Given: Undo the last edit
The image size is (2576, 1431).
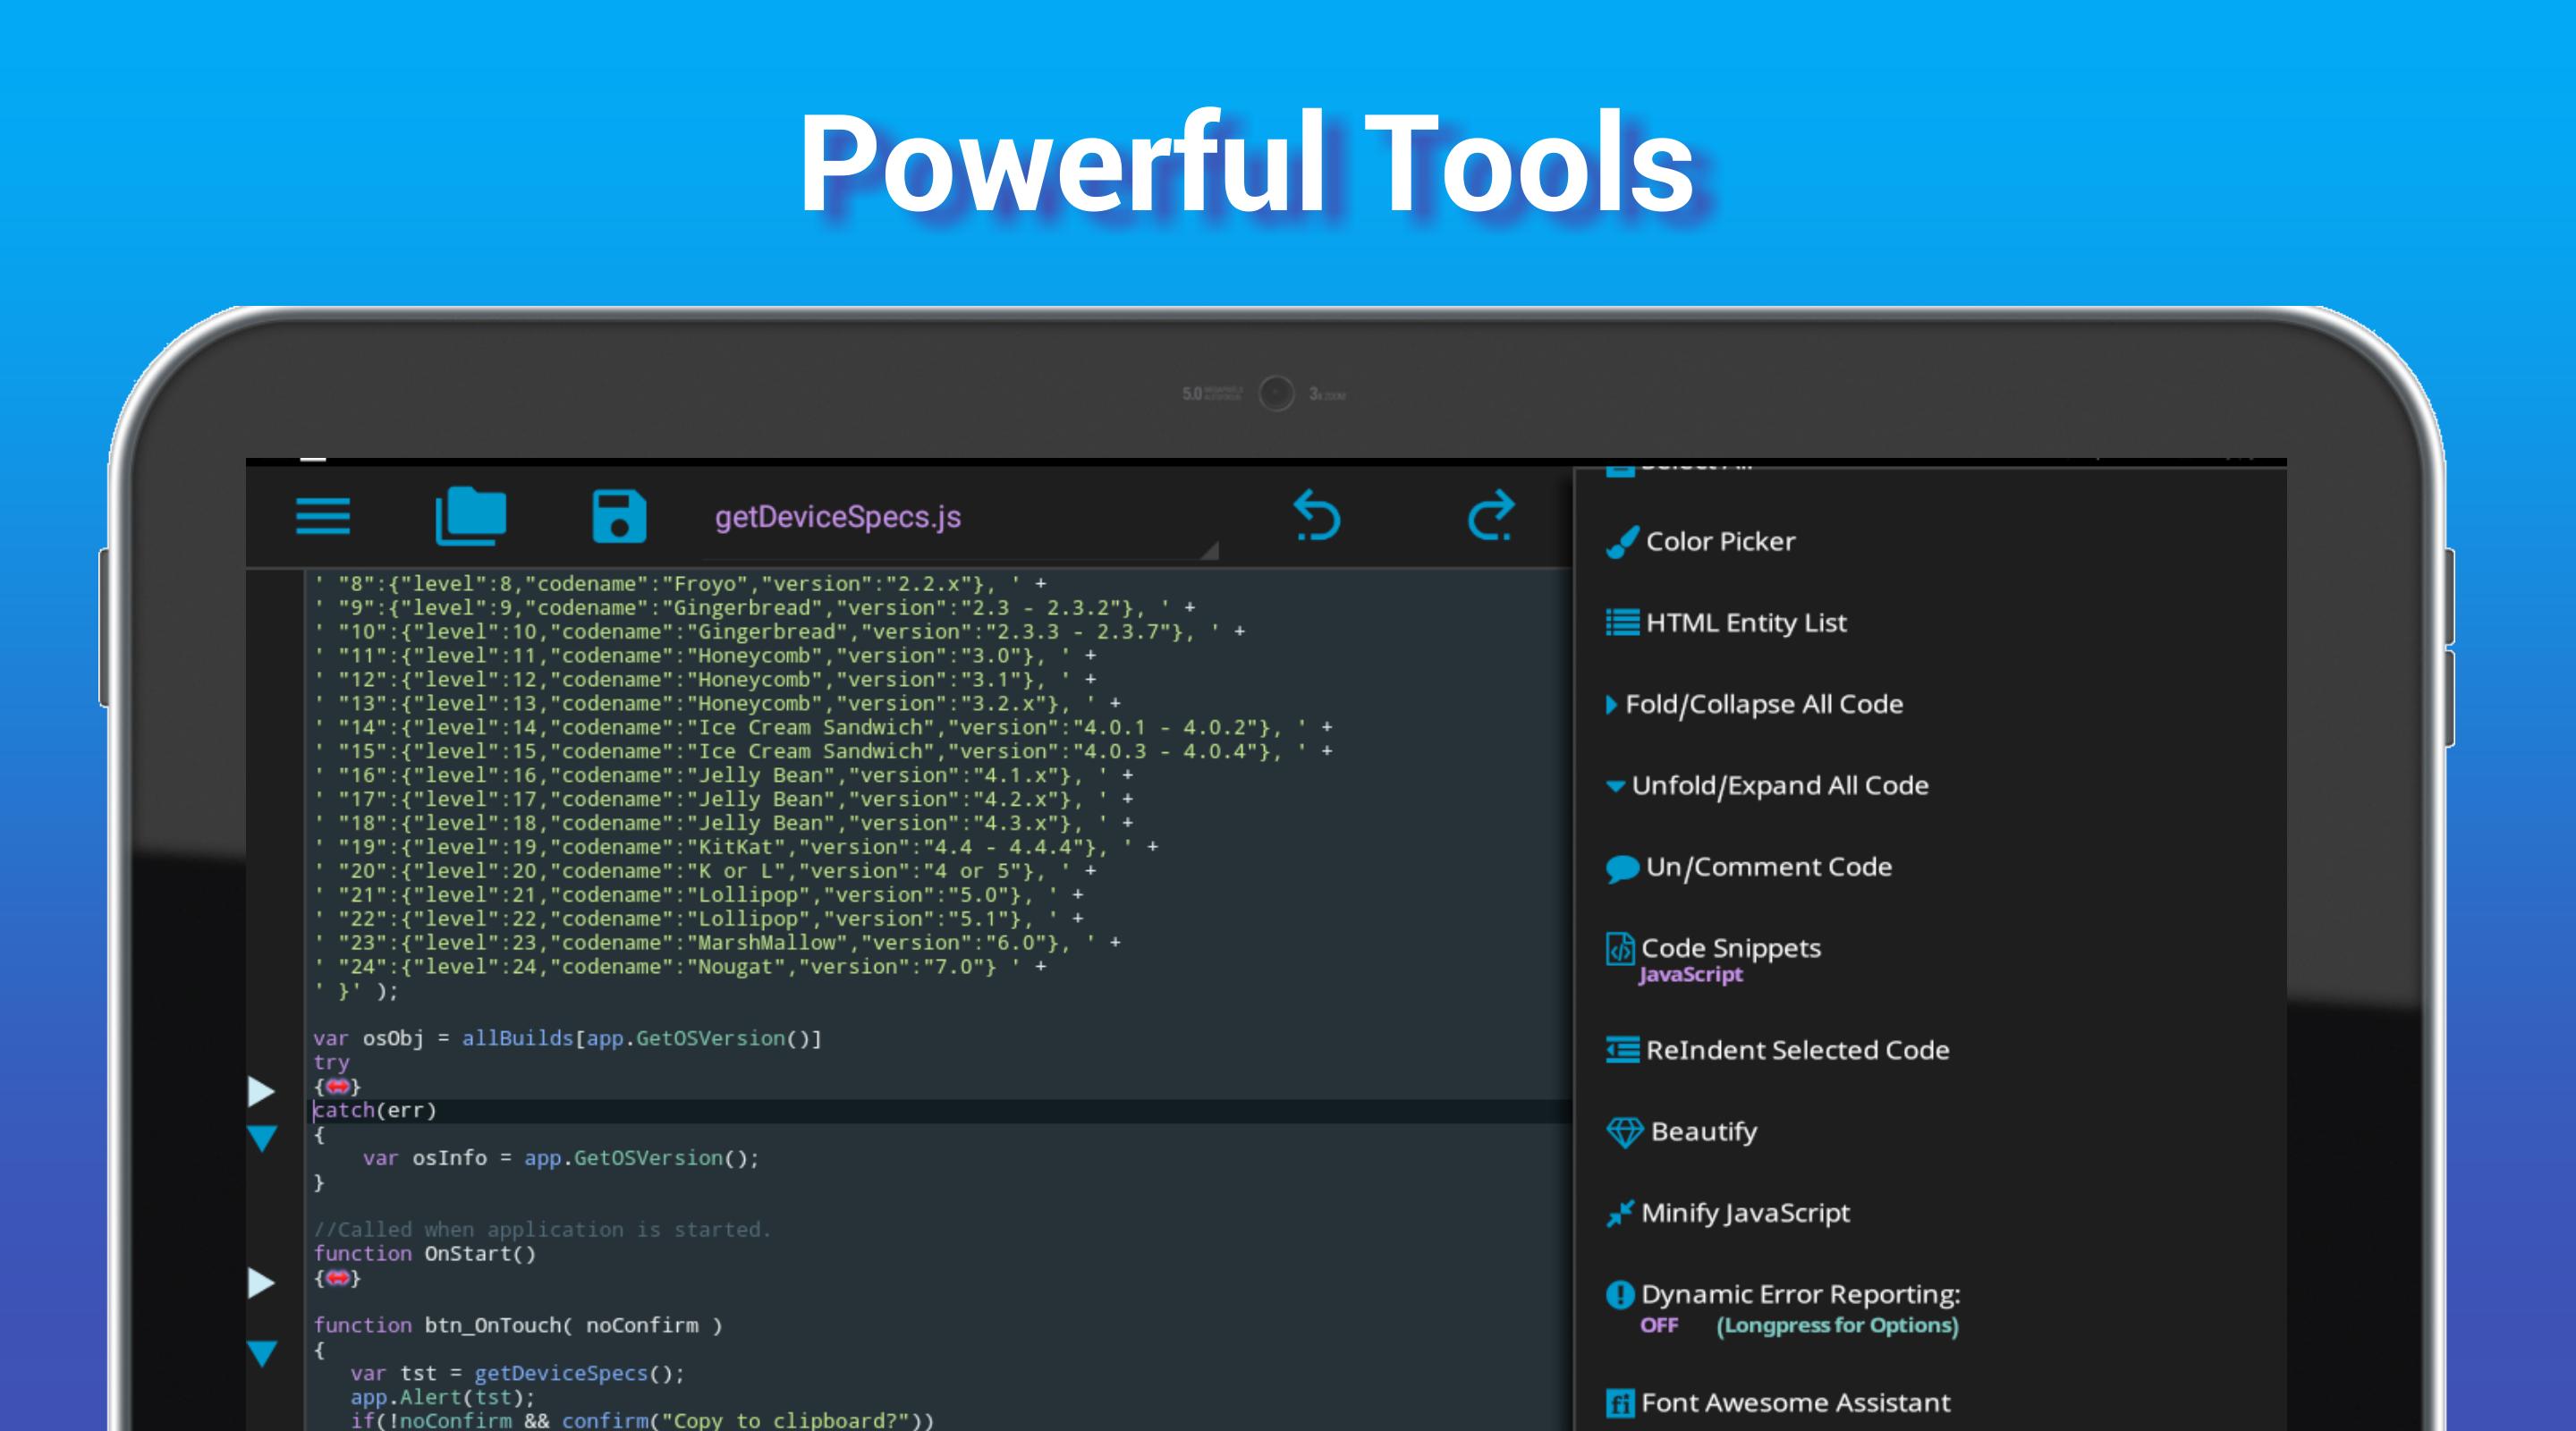Looking at the screenshot, I should 1316,515.
